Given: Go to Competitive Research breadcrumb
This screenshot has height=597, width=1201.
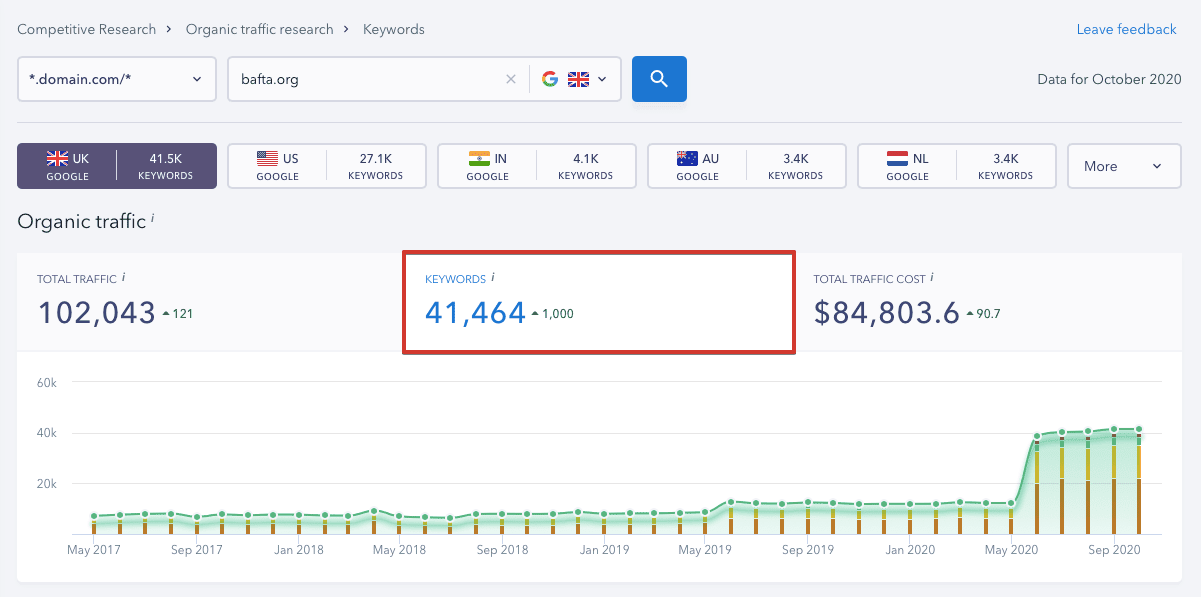Looking at the screenshot, I should coord(87,29).
